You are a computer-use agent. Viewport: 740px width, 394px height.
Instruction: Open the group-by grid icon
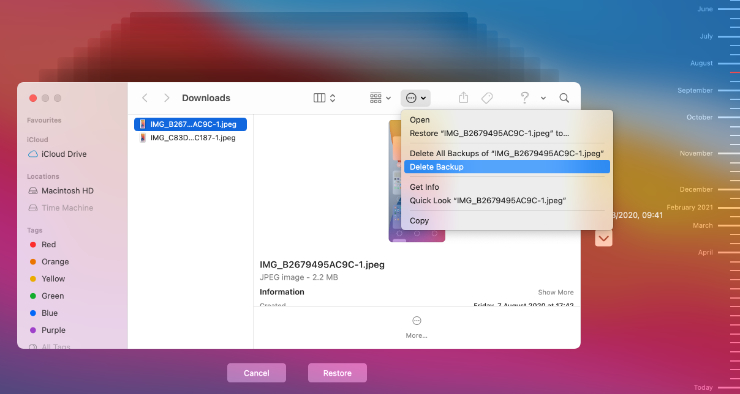tap(376, 98)
